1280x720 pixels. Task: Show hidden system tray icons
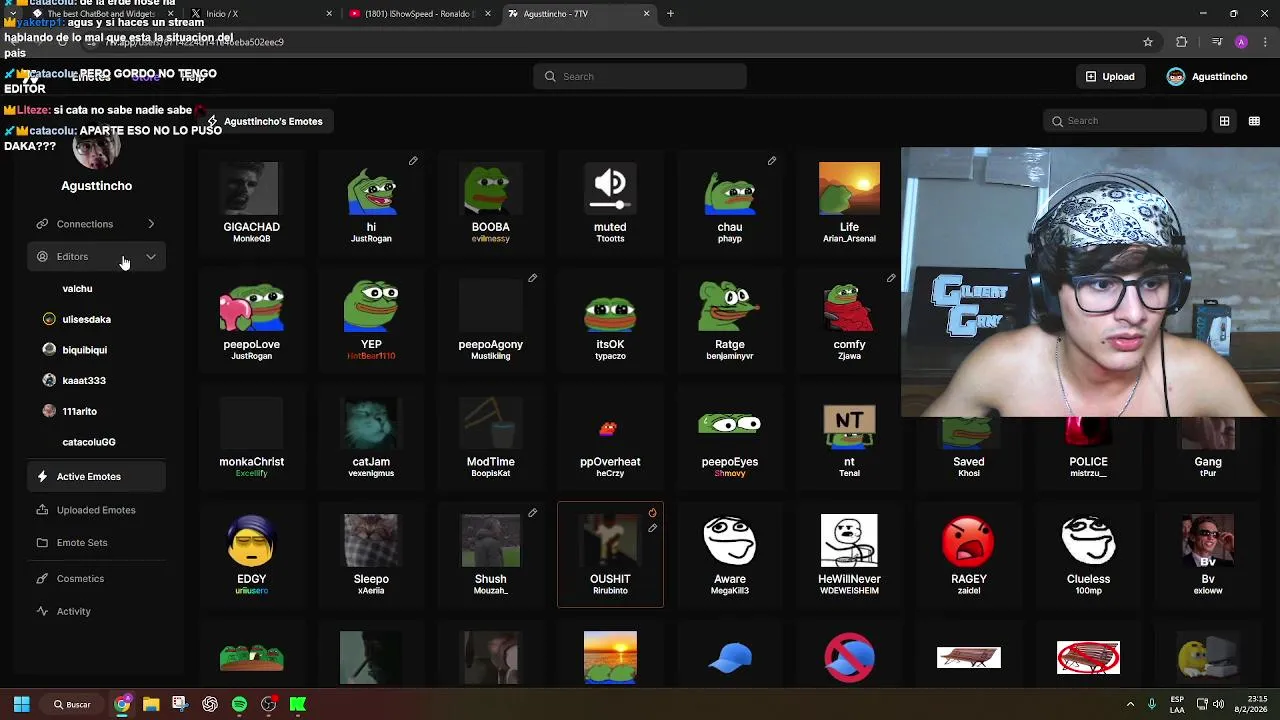point(1130,704)
